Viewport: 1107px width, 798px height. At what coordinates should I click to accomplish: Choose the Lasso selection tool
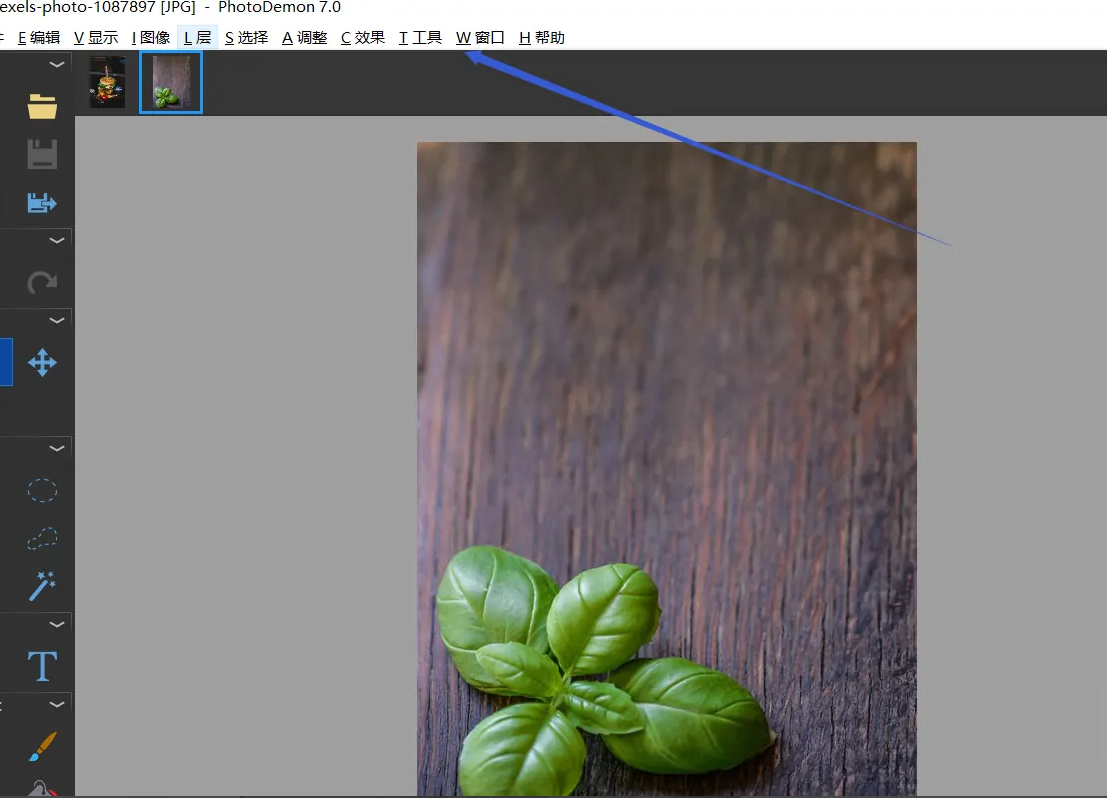pos(42,538)
